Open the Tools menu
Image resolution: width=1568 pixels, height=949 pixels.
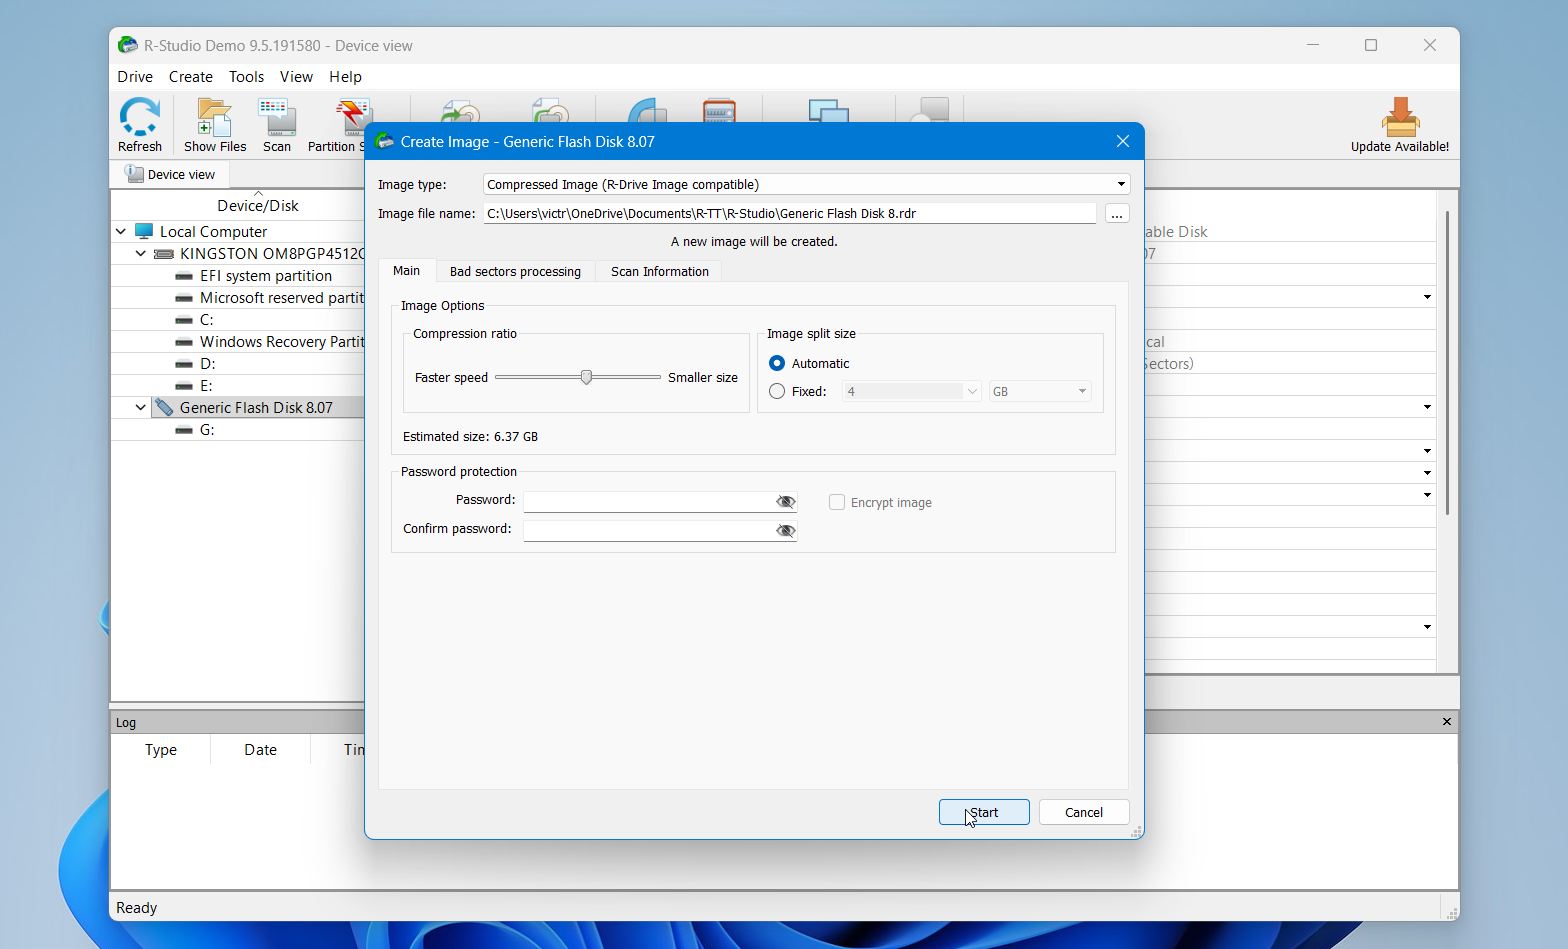[x=246, y=76]
